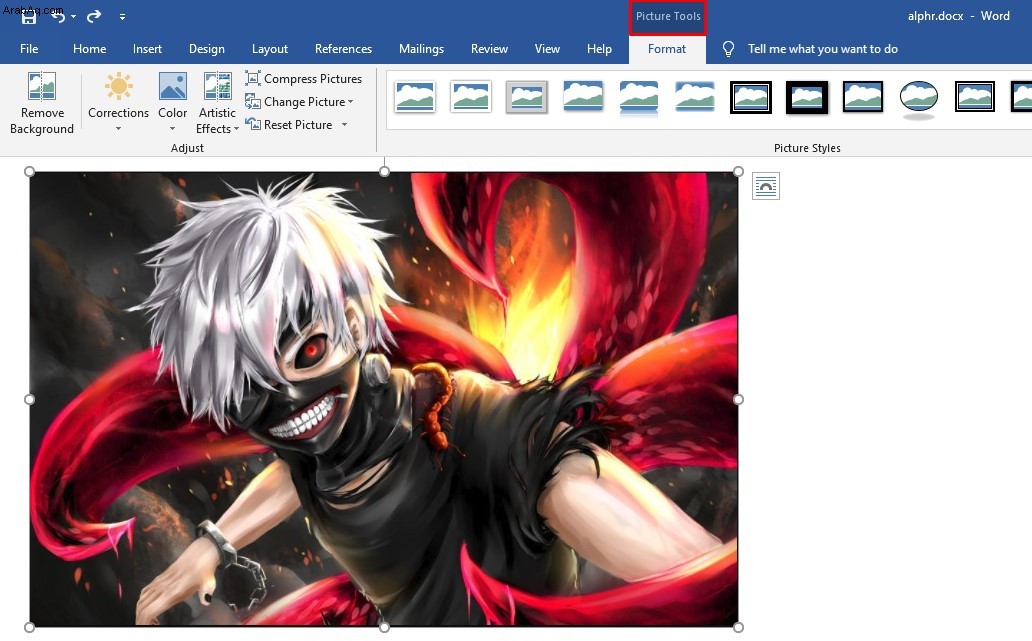This screenshot has width=1032, height=641.
Task: Apply the Soft Edge Rectangle style
Action: point(695,97)
